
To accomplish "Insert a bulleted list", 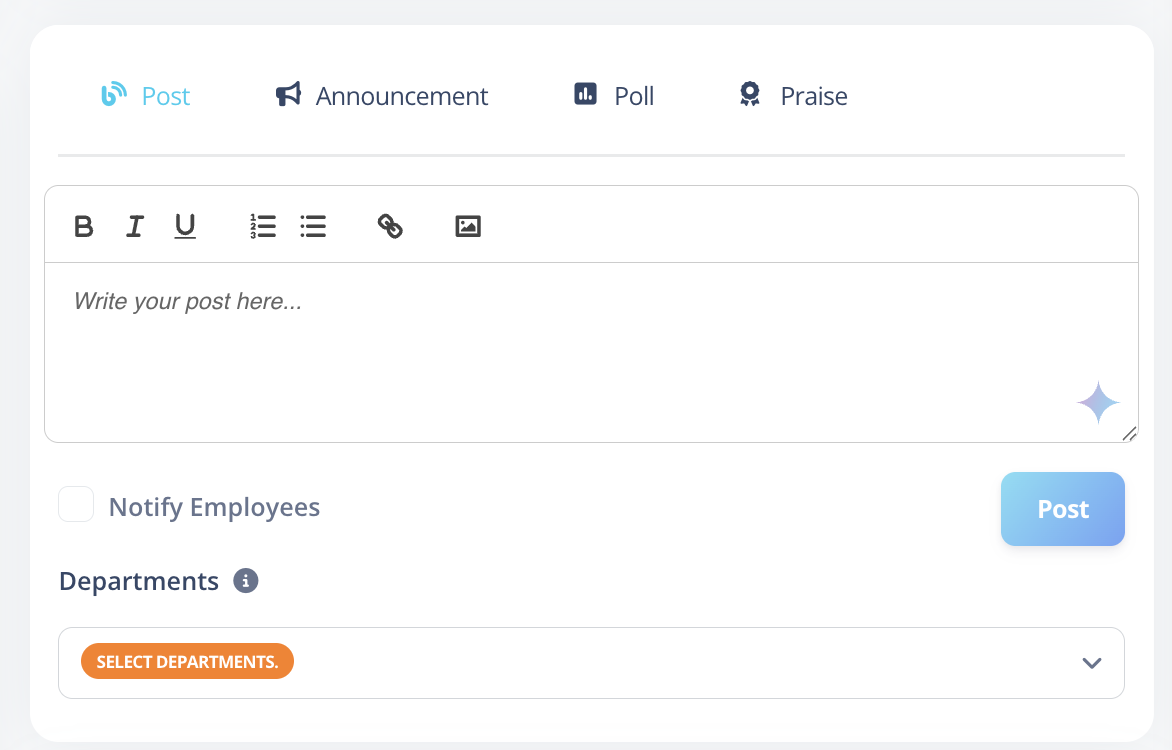I will (x=313, y=226).
